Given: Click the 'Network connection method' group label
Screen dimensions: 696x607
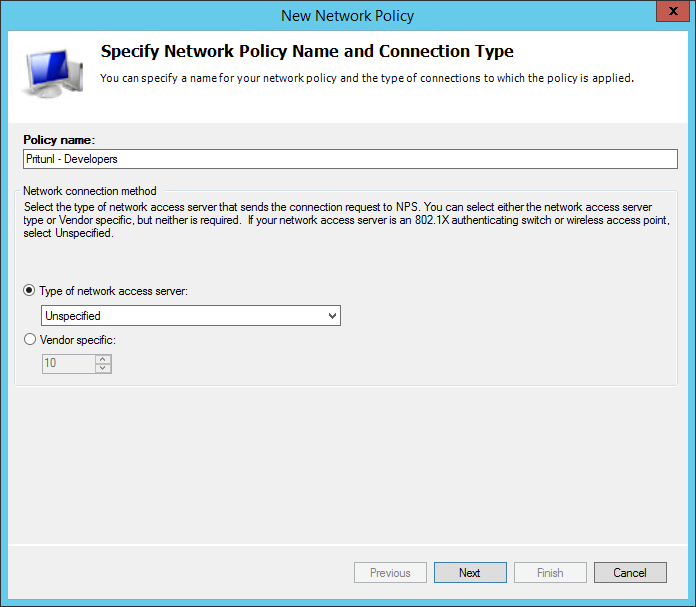Looking at the screenshot, I should 90,191.
